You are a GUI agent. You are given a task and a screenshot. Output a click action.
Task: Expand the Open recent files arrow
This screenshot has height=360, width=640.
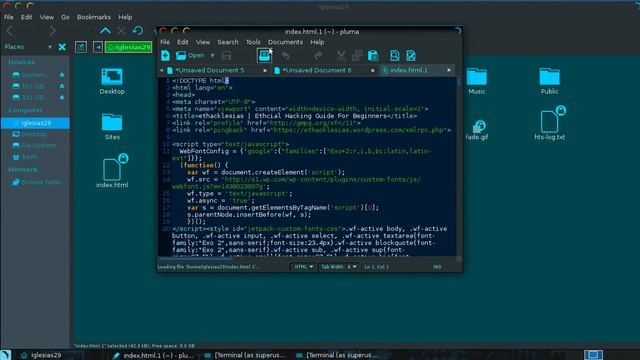212,56
